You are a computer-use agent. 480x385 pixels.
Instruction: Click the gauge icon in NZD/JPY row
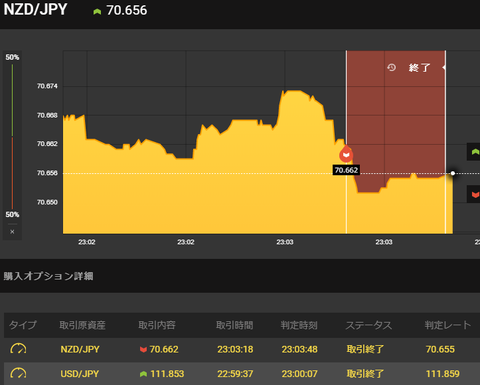pos(18,349)
